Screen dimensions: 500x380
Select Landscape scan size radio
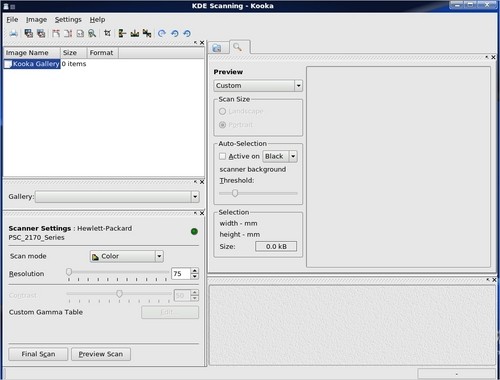coord(222,111)
